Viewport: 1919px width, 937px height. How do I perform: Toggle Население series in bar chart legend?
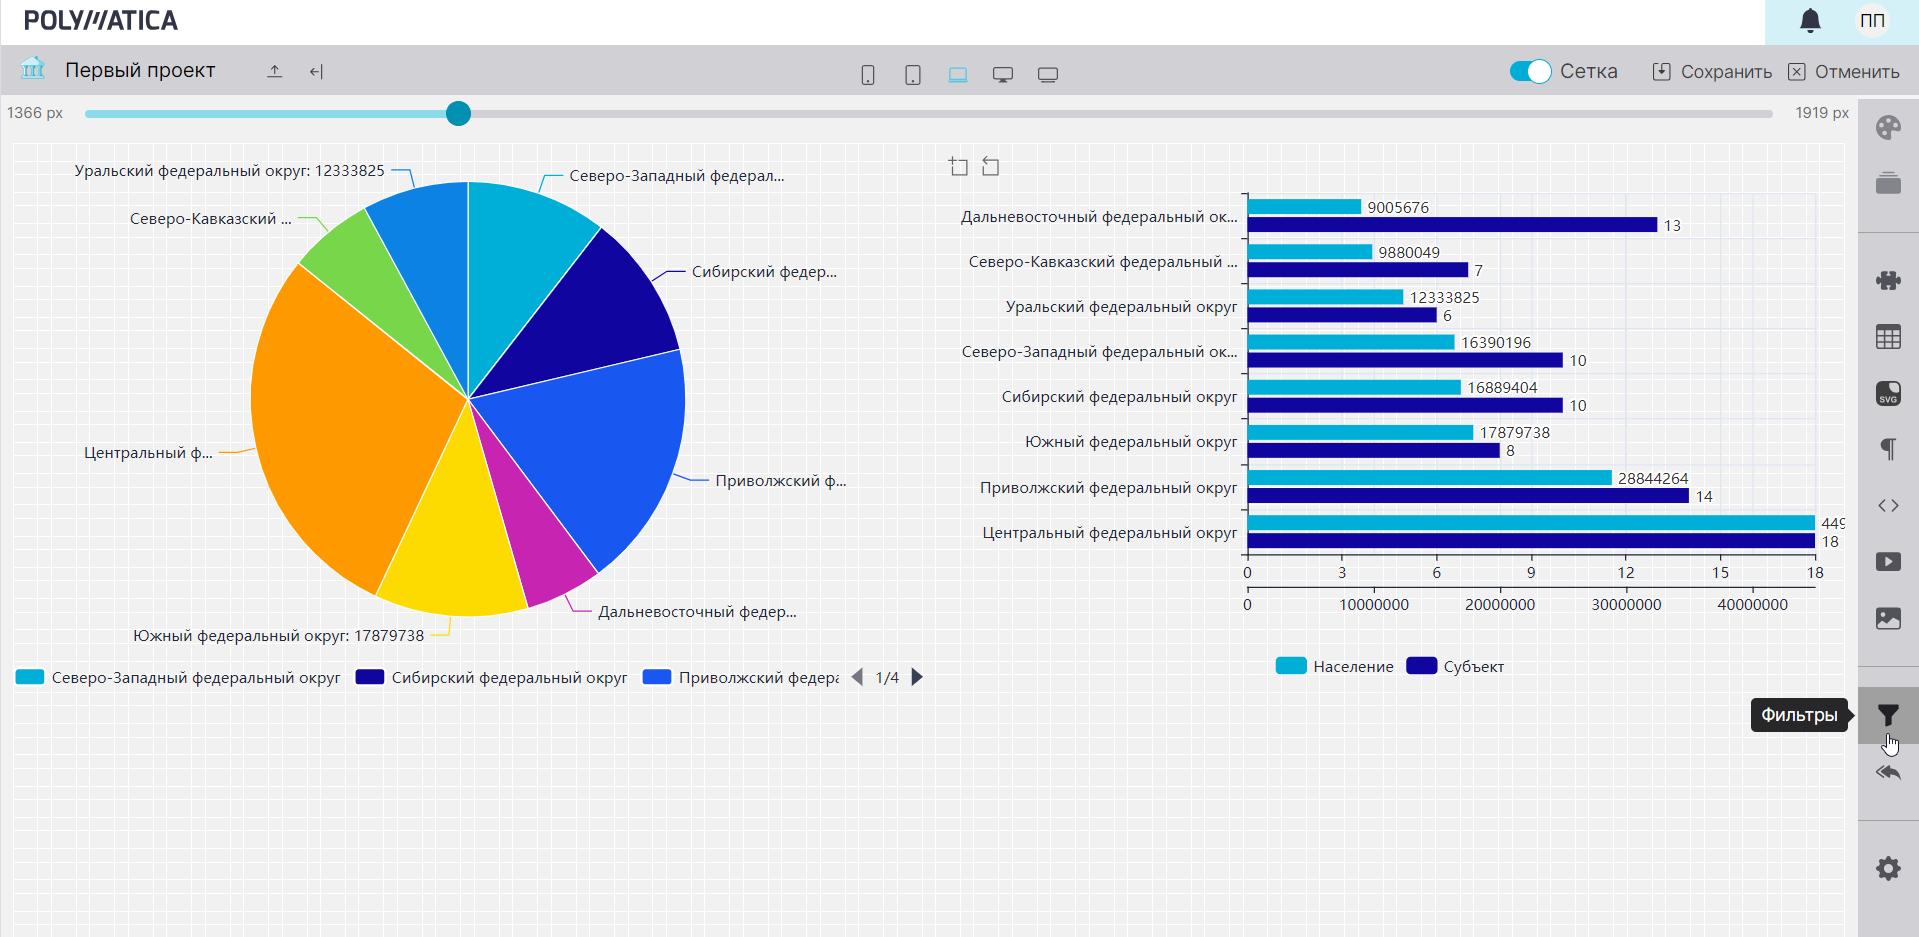1334,667
